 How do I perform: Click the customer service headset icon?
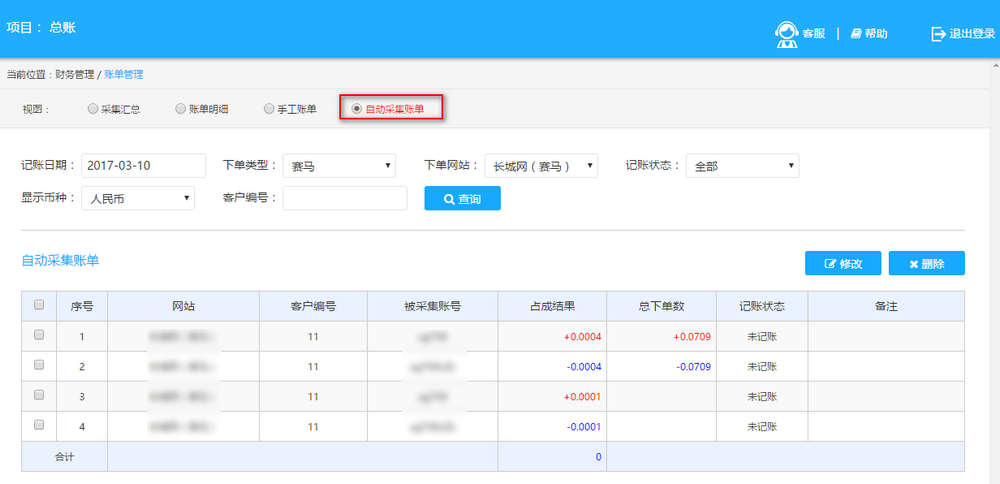pyautogui.click(x=787, y=34)
